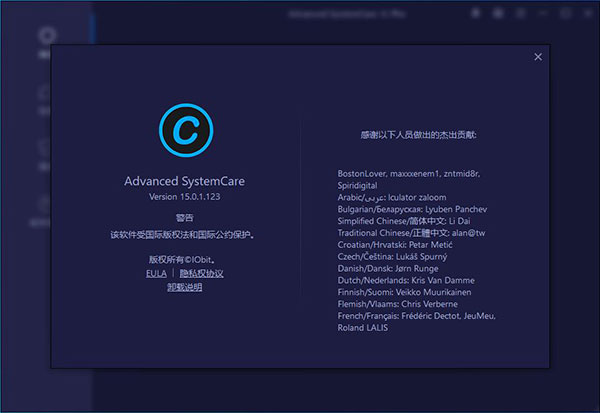Open the EULA link
The image size is (600, 413).
pos(156,273)
